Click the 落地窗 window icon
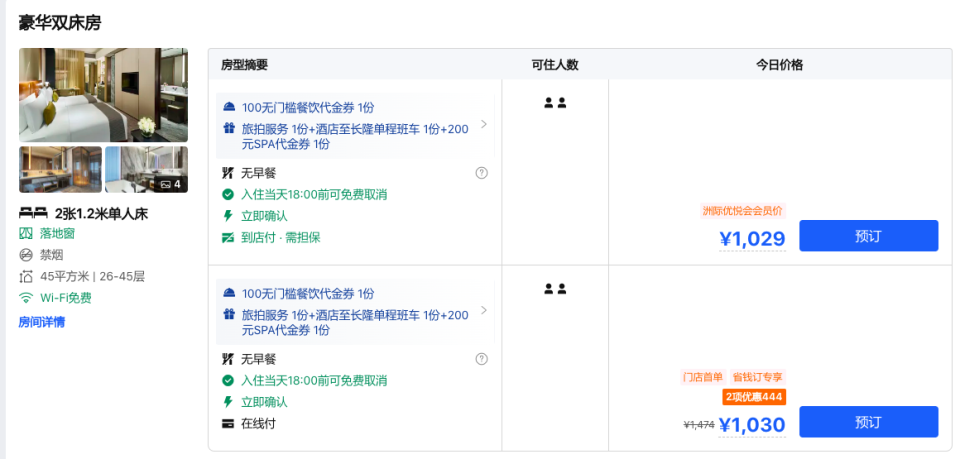 (26, 233)
